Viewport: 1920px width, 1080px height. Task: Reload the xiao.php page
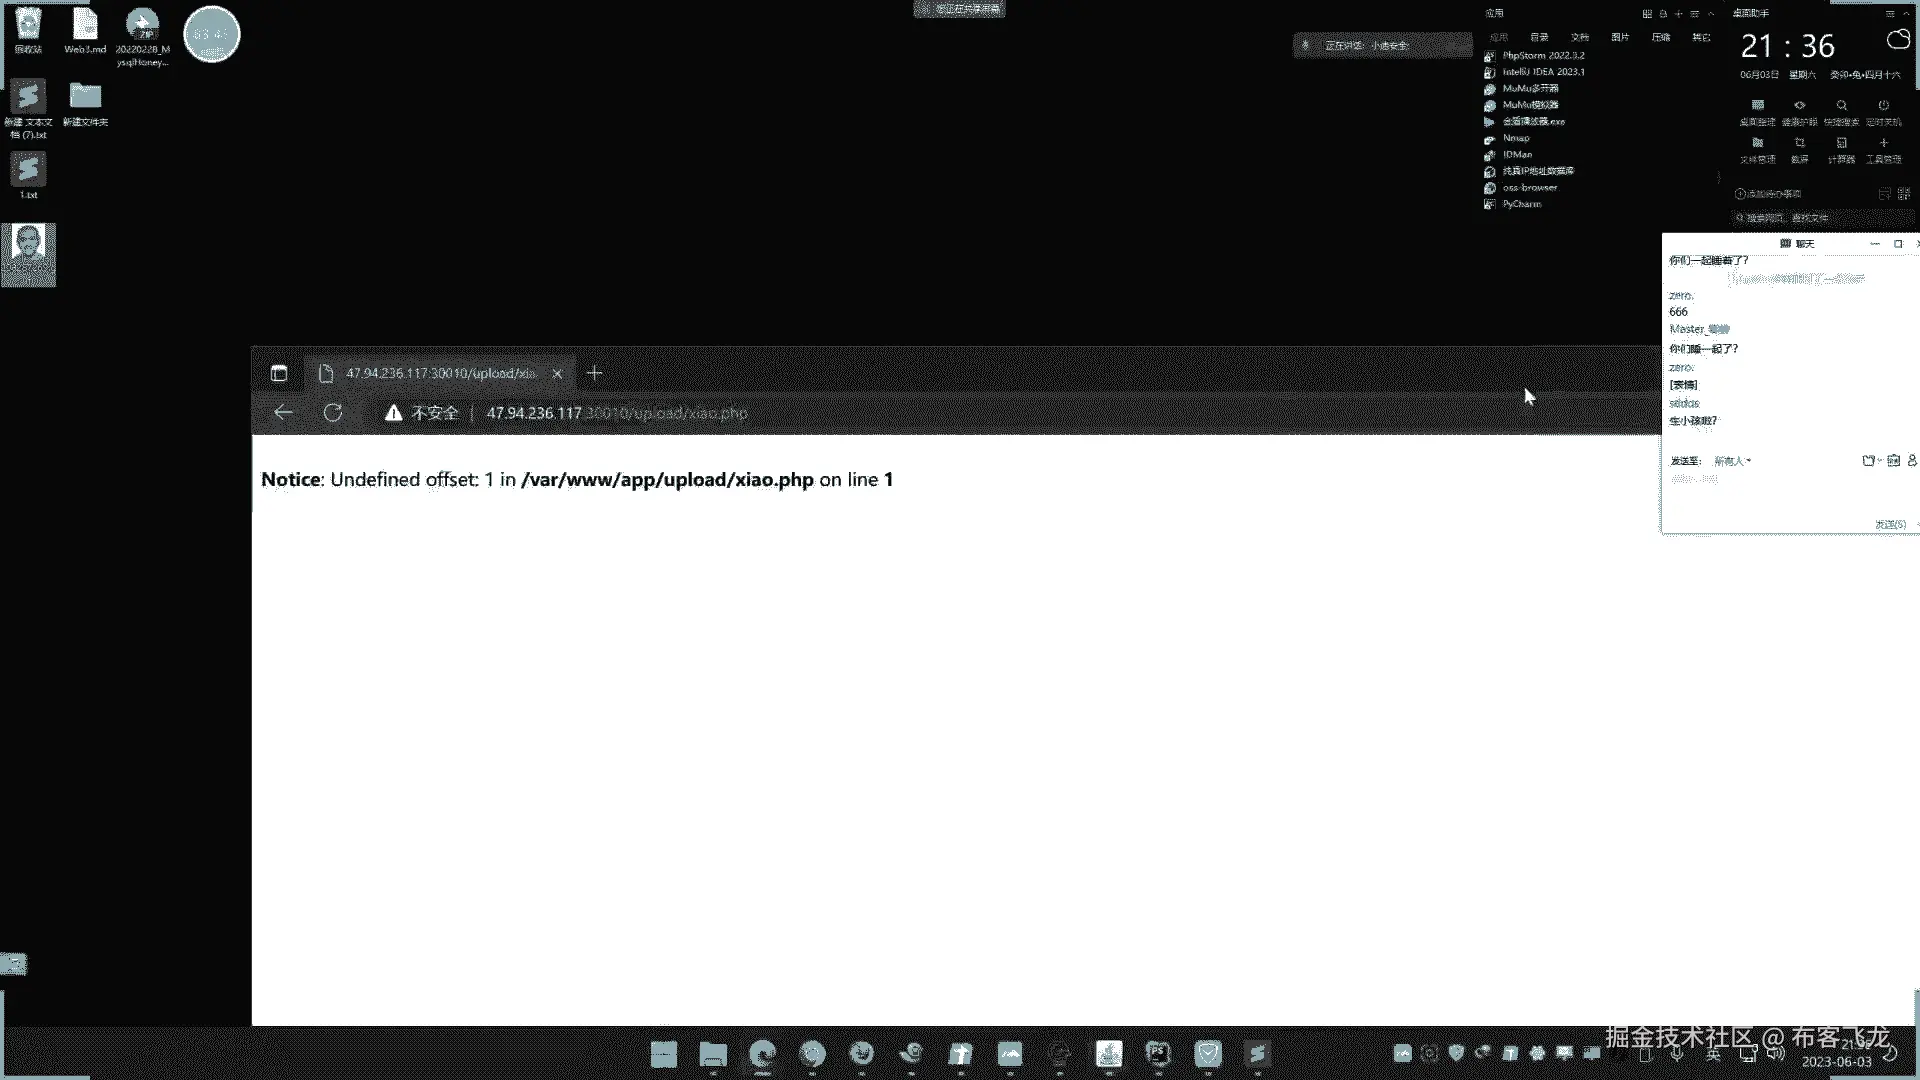333,412
